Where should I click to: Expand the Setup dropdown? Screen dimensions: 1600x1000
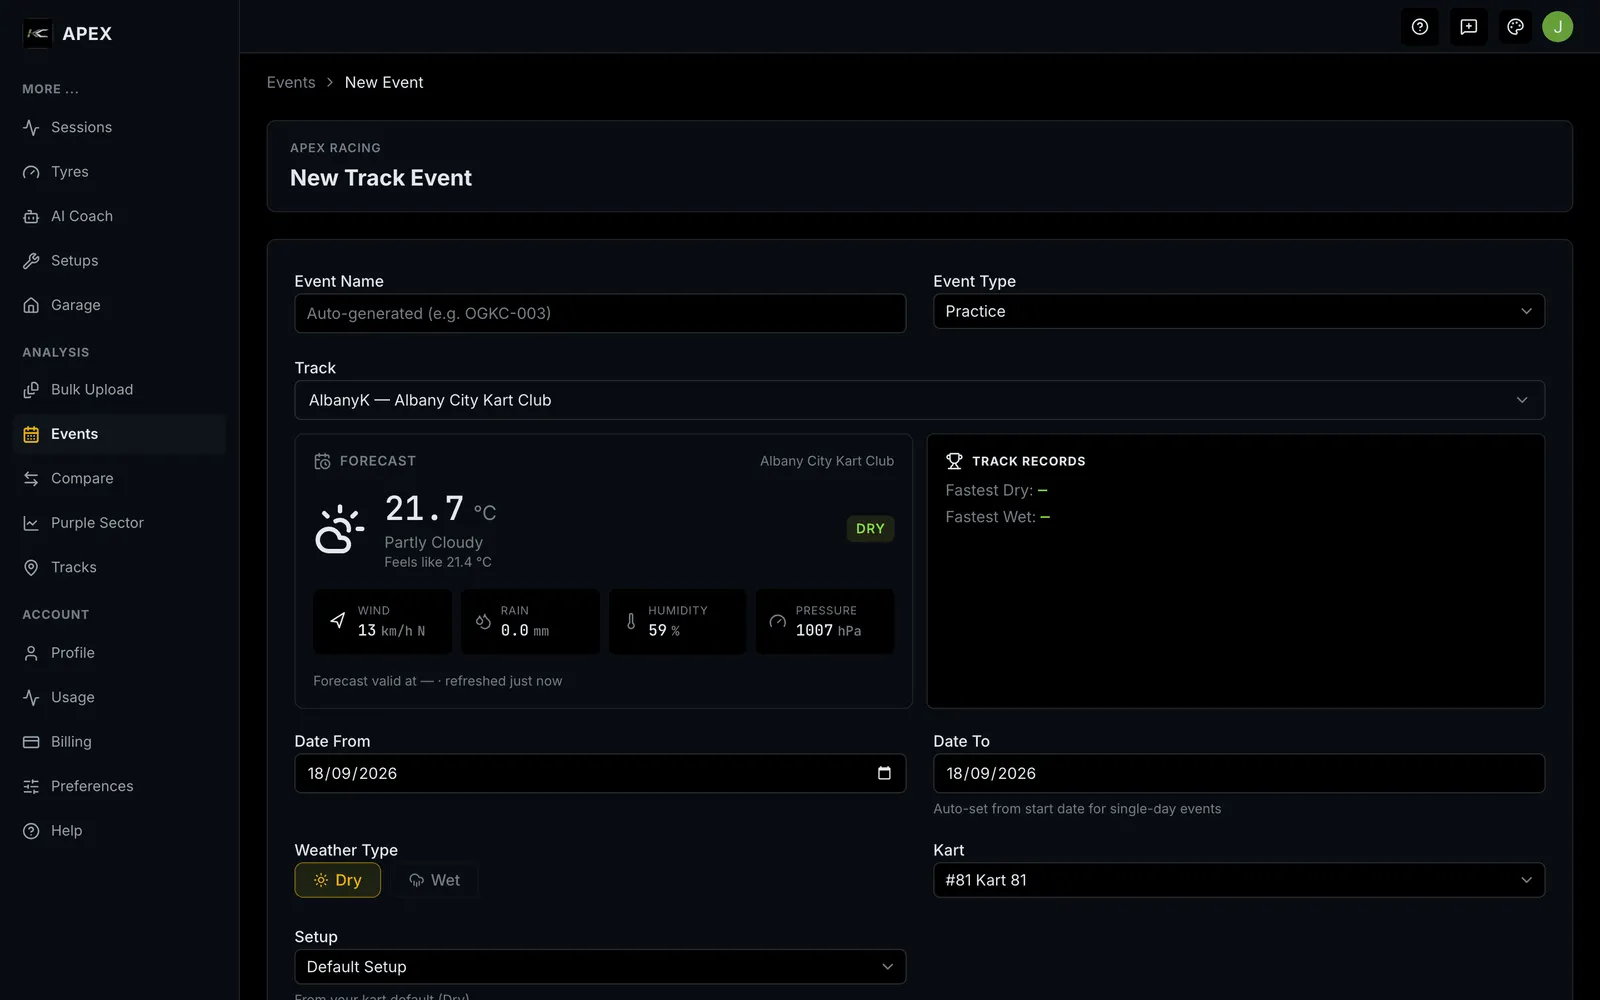(600, 967)
